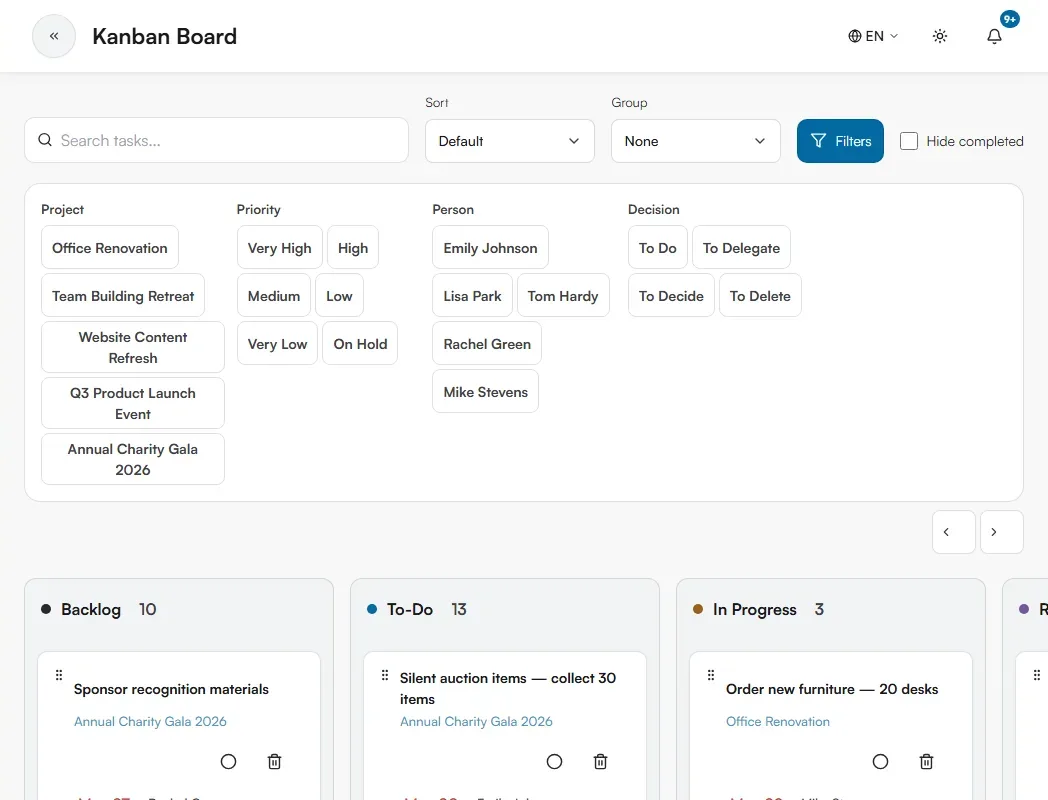Open Sponsor recognition materials task title
1048x800 pixels.
tap(171, 689)
